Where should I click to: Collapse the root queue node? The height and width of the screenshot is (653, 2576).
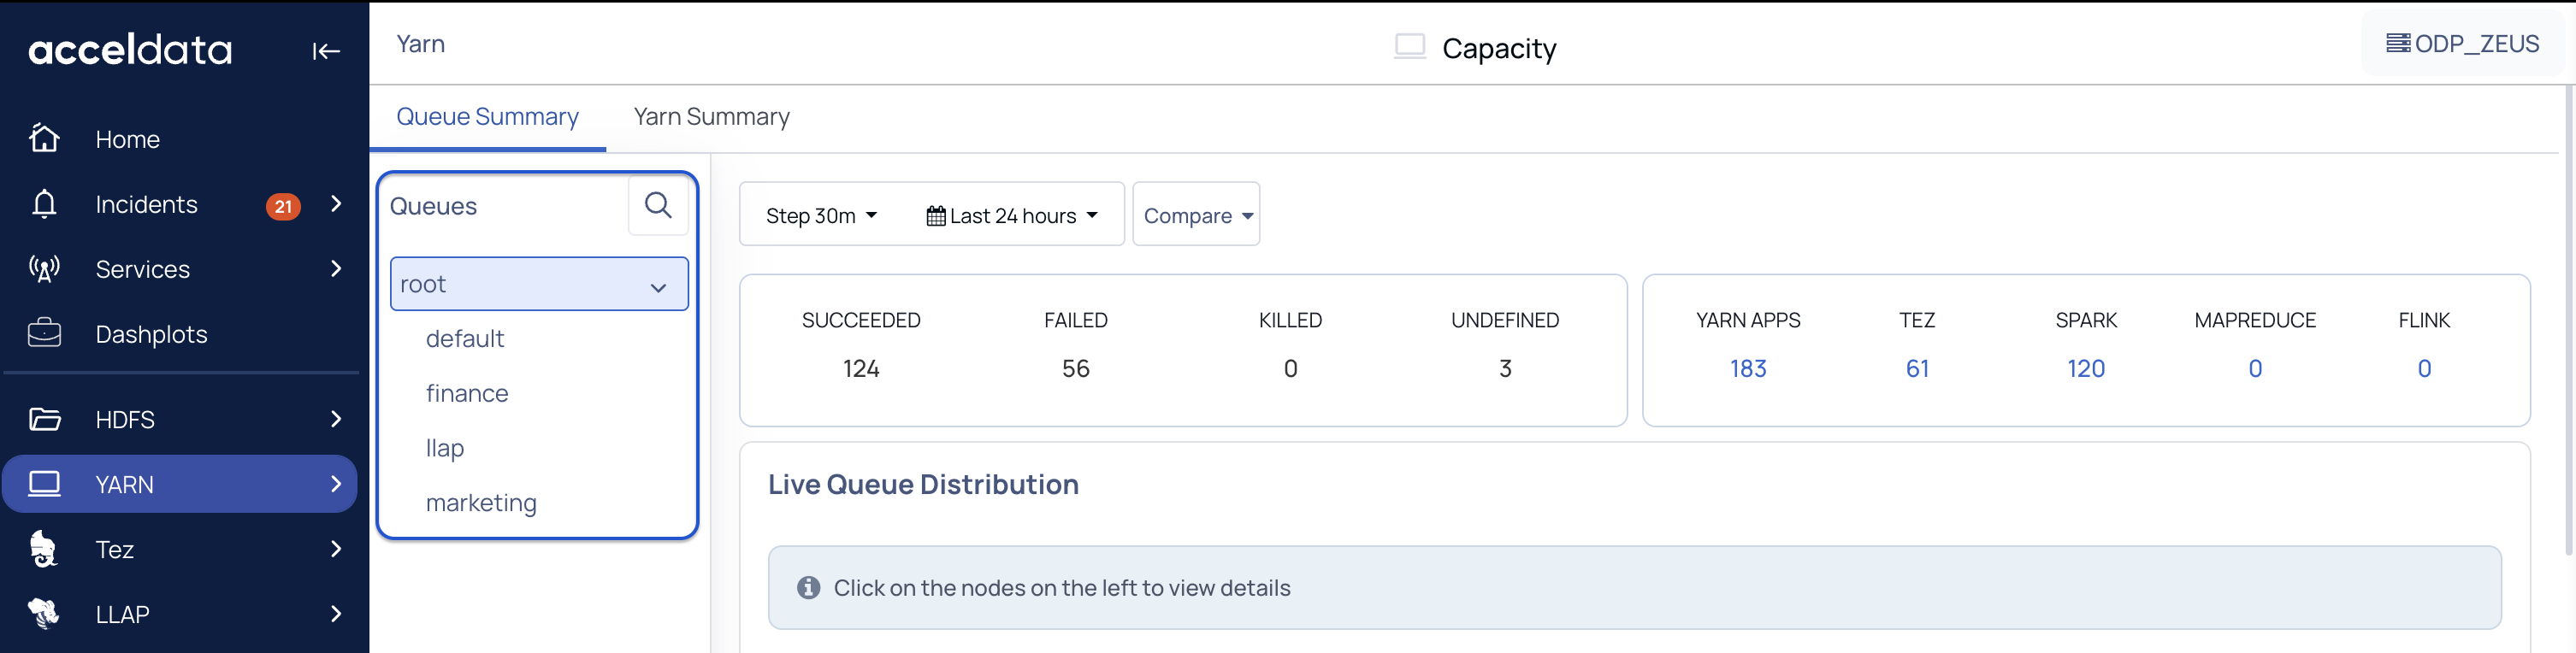coord(658,287)
